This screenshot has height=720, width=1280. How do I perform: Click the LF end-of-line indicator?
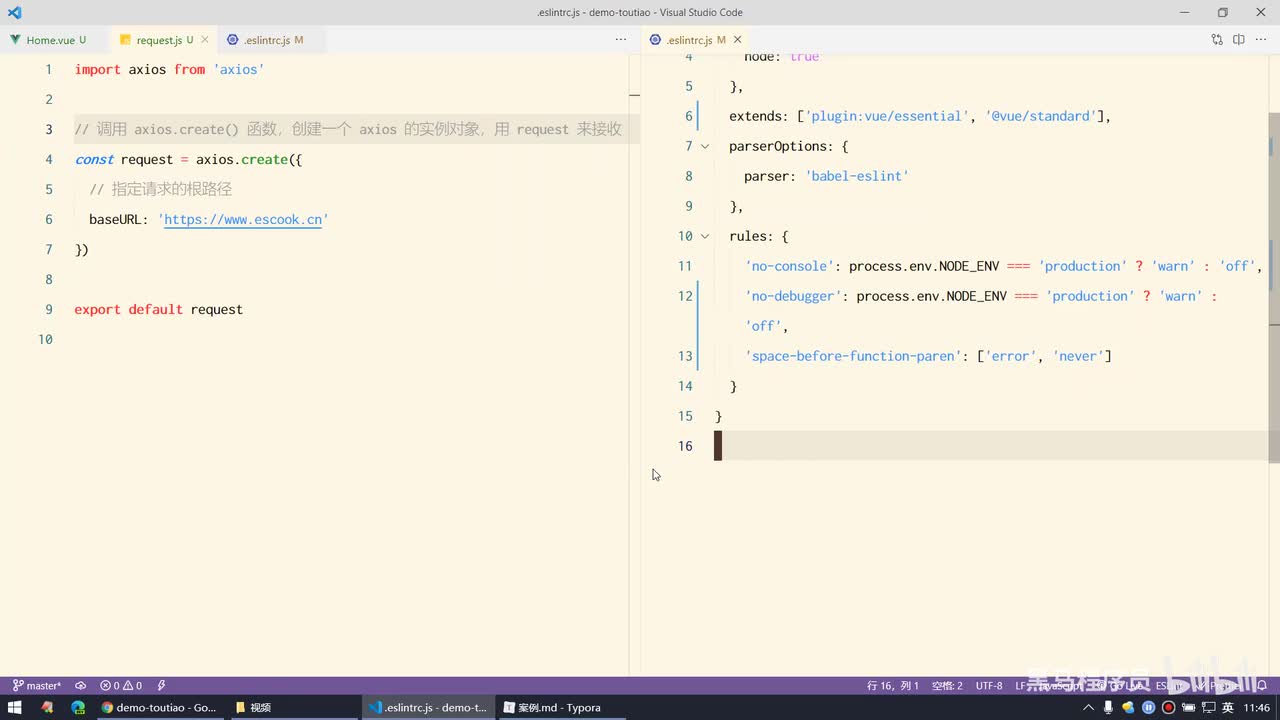[x=1021, y=686]
